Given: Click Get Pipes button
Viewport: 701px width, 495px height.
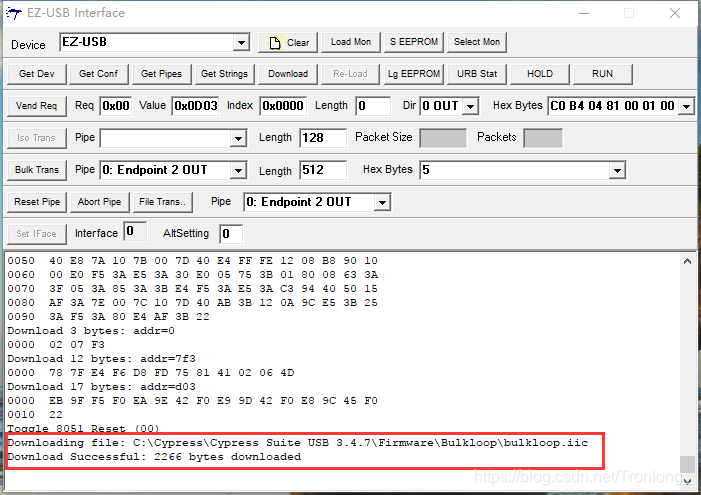Looking at the screenshot, I should click(x=161, y=74).
